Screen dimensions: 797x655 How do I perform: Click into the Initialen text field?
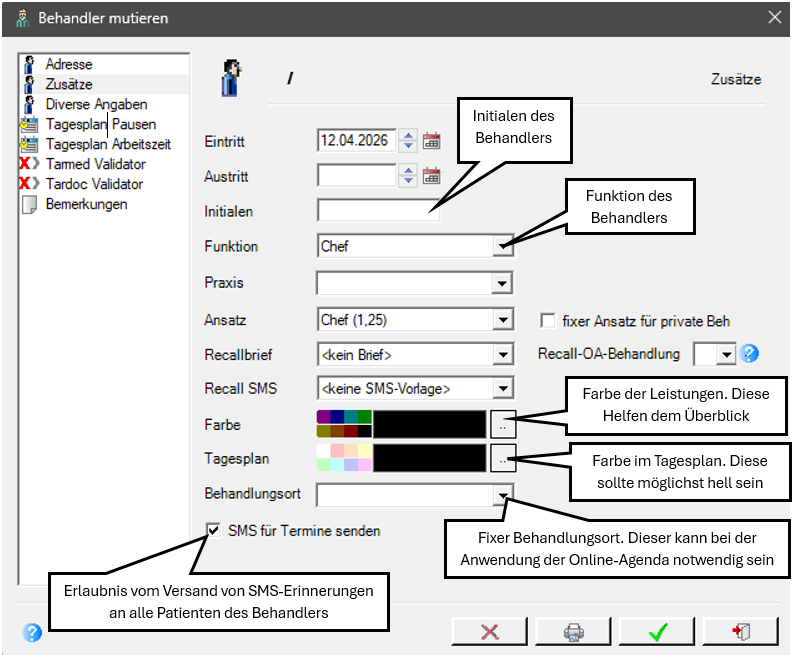coord(379,210)
